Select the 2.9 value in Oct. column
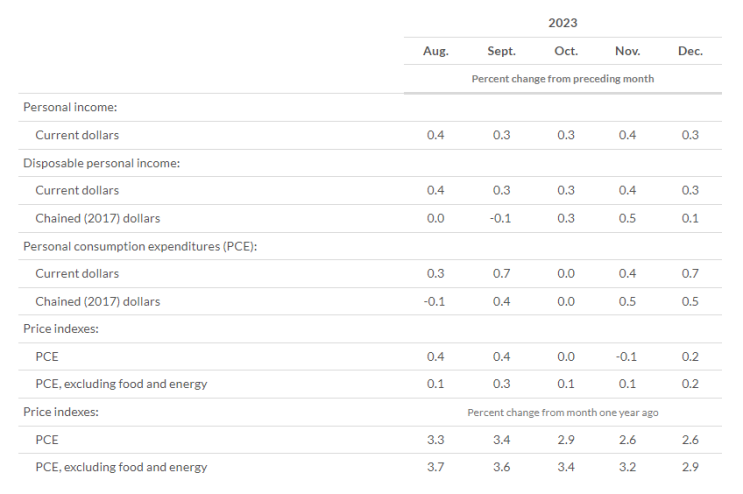 tap(565, 438)
